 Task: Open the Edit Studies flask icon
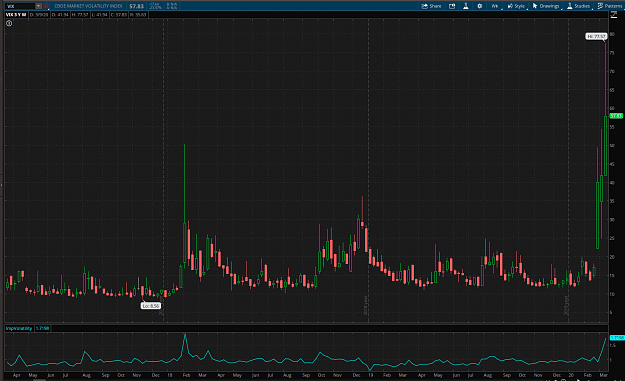[466, 6]
